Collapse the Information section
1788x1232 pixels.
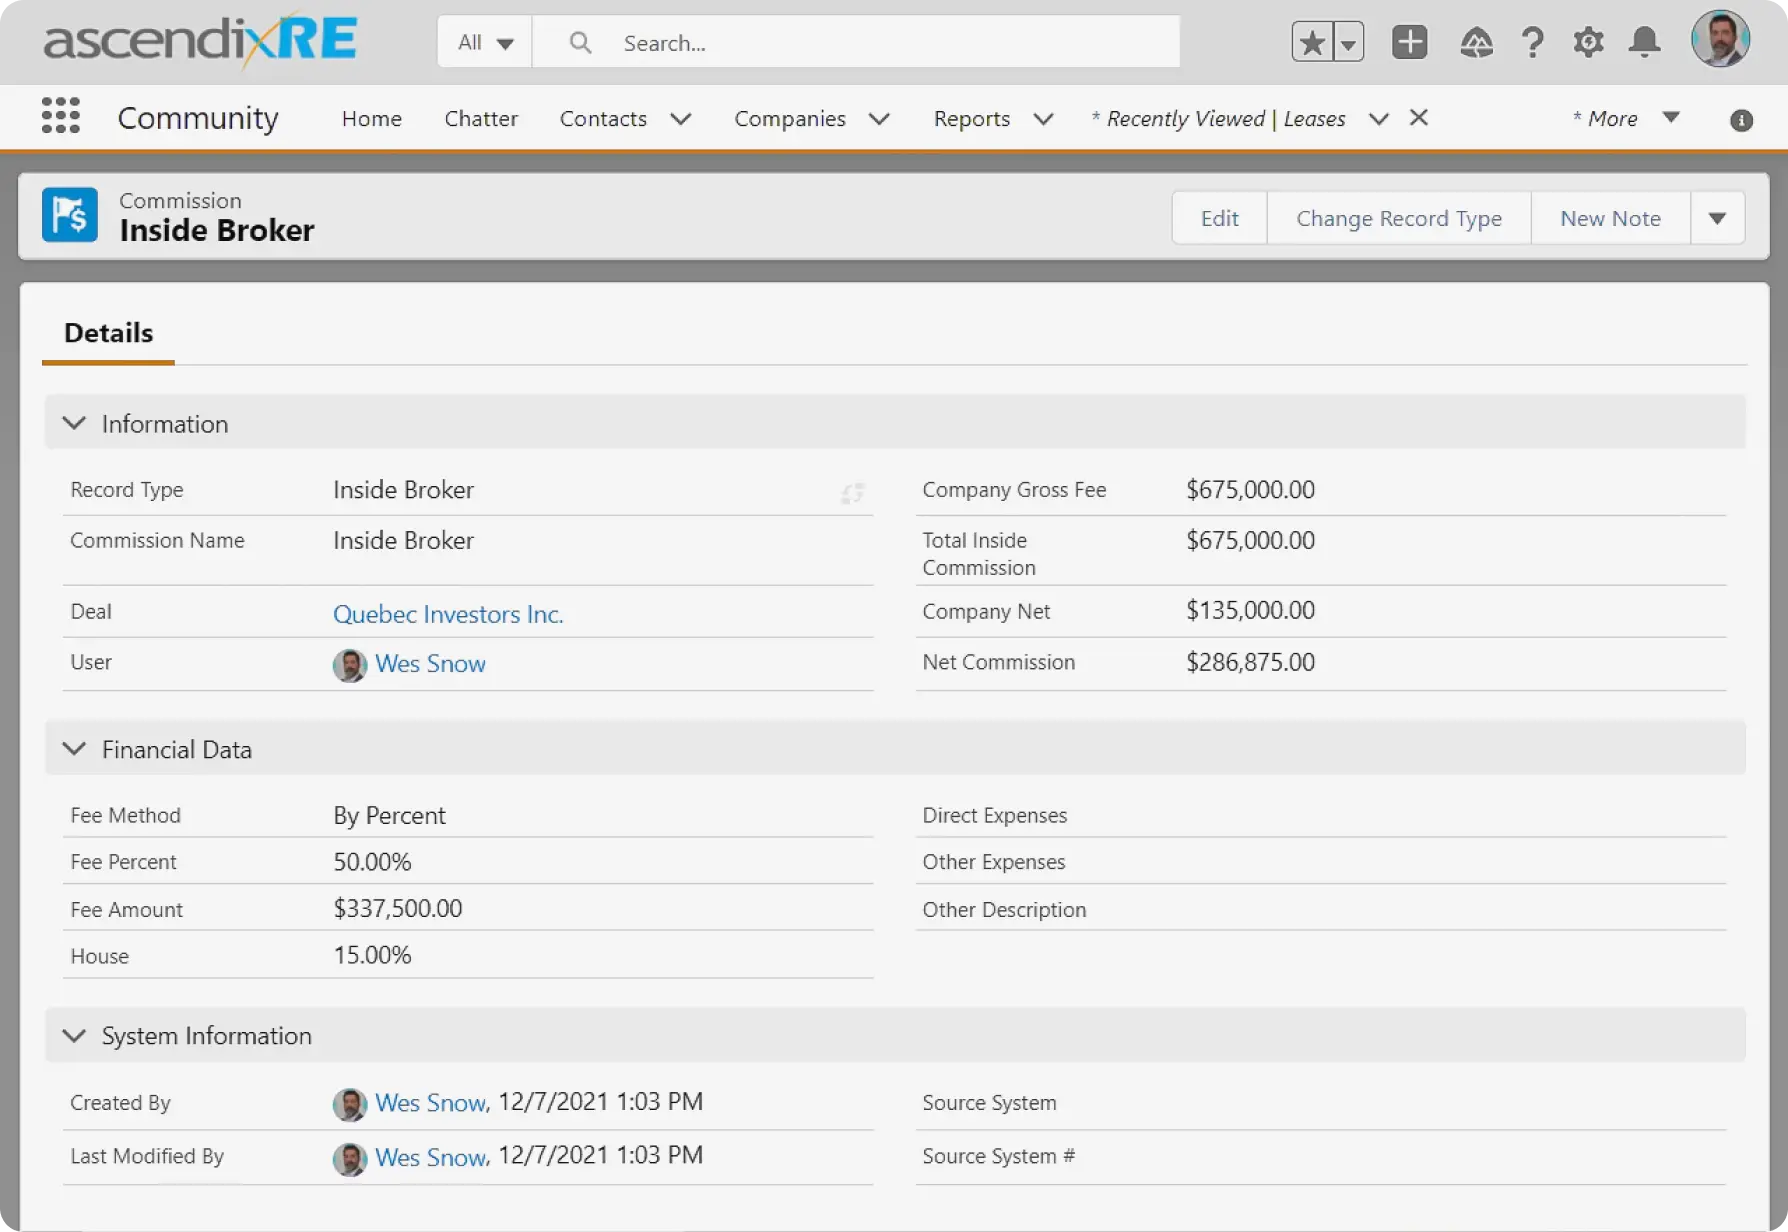tap(74, 423)
